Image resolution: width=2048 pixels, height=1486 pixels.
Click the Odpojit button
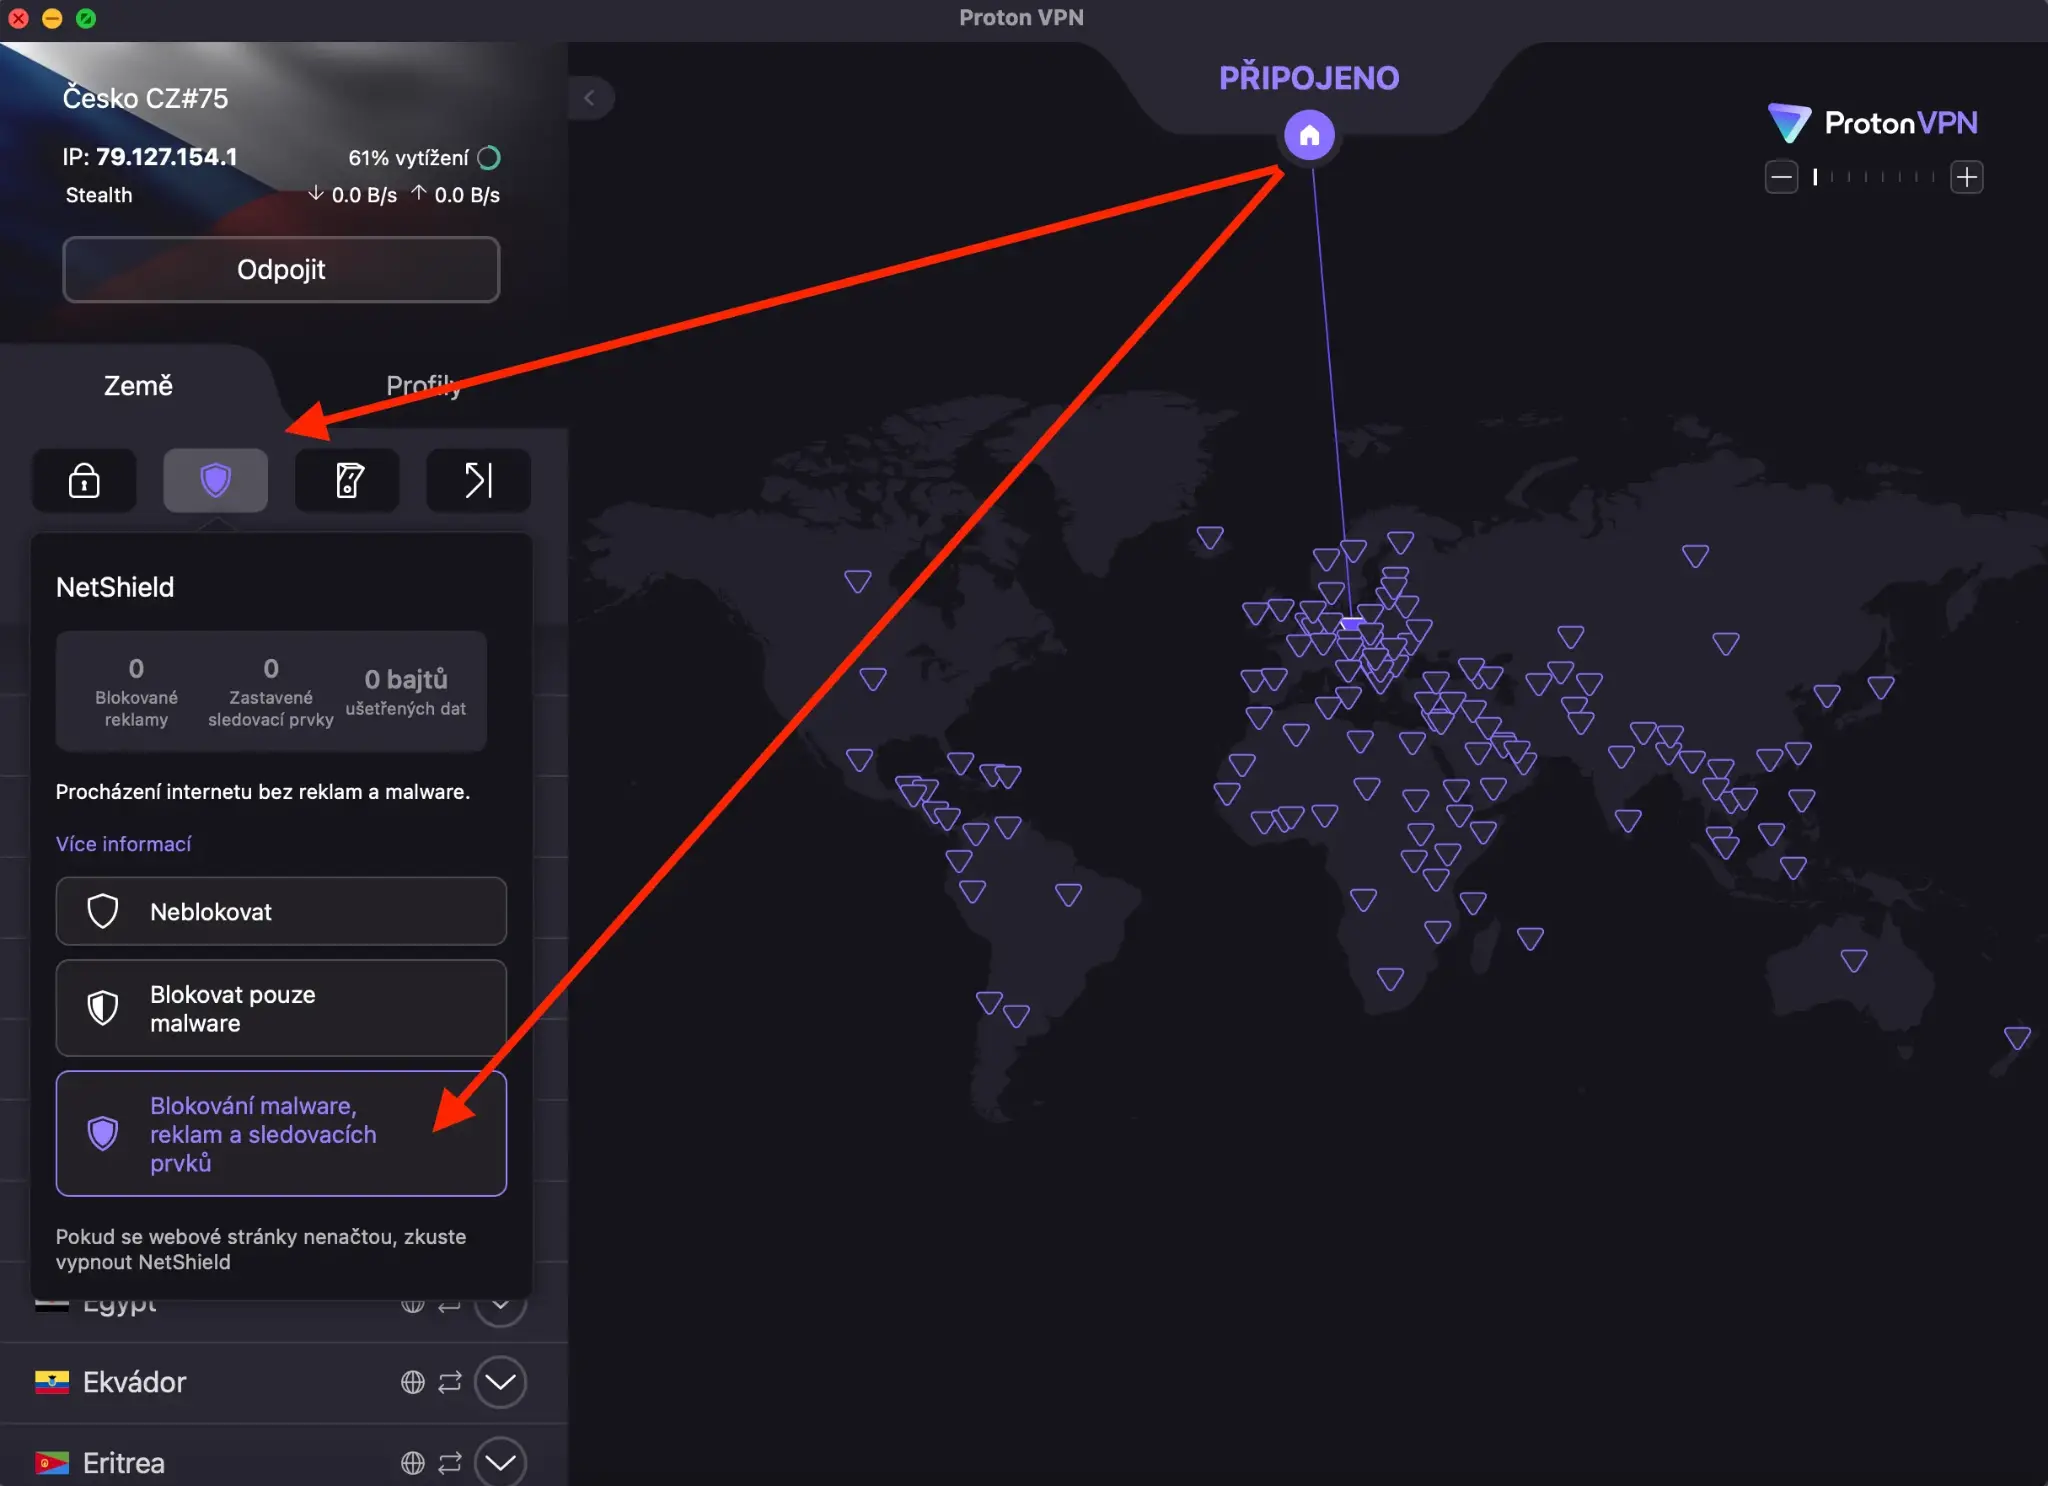[281, 269]
